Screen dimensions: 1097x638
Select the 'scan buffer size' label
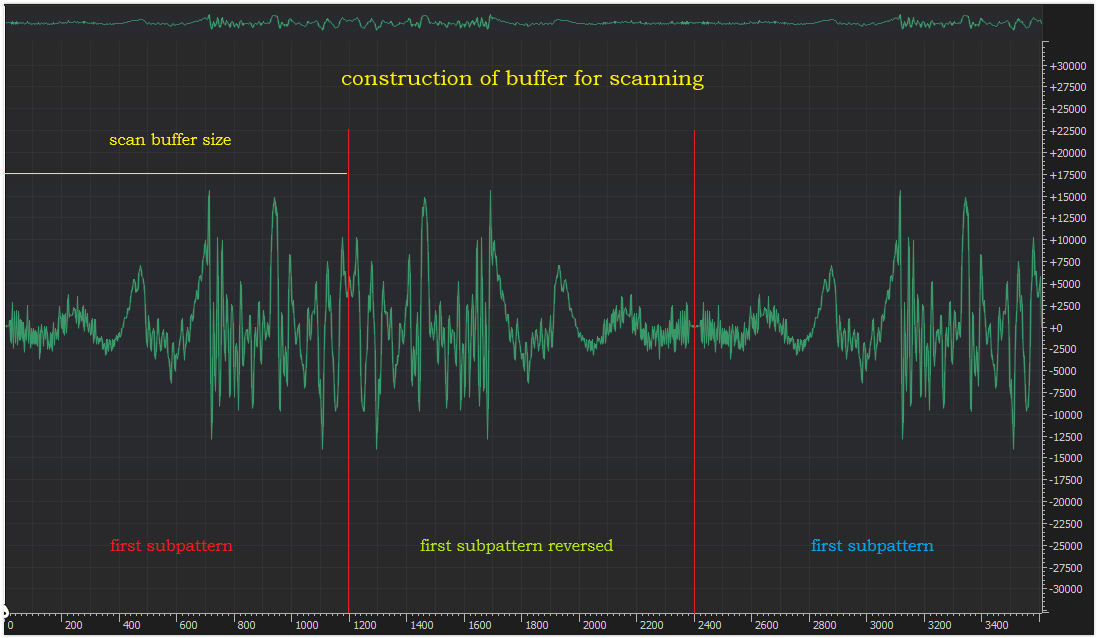point(170,140)
